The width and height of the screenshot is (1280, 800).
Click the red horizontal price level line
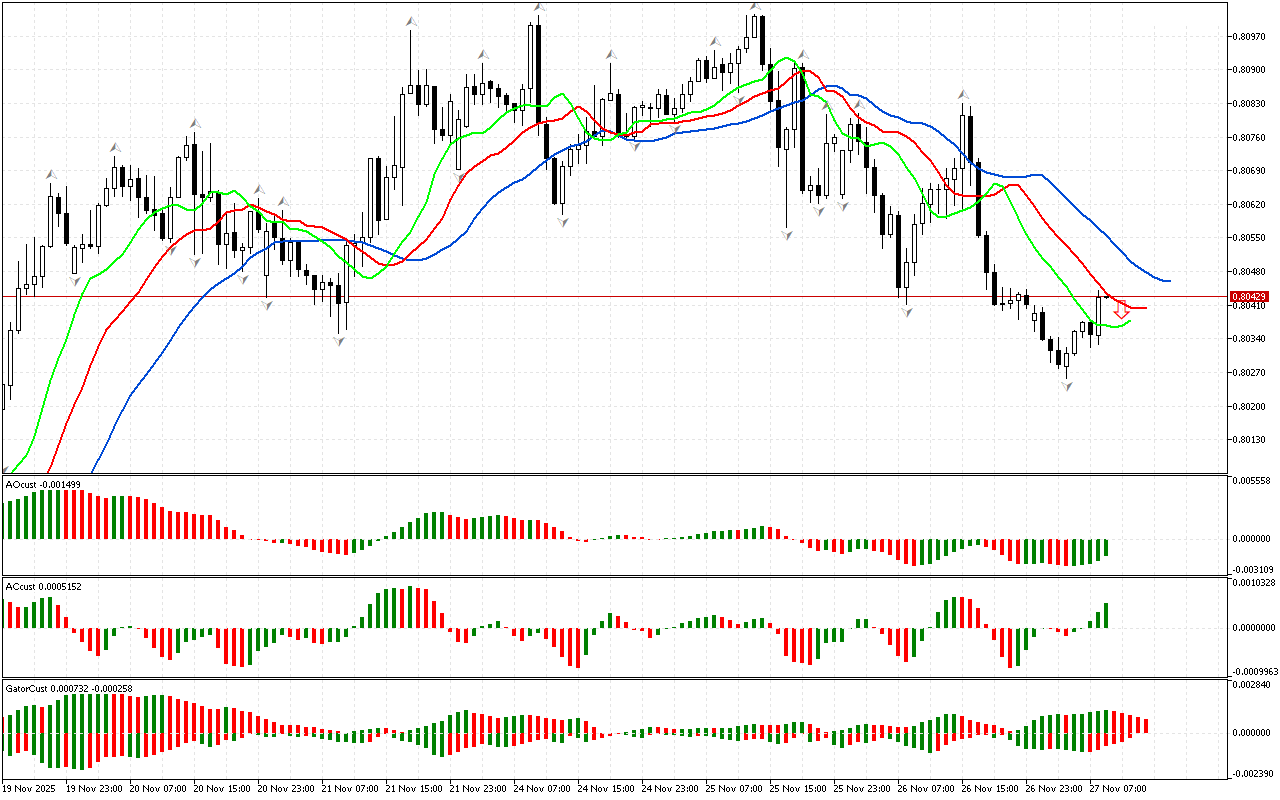pos(600,296)
